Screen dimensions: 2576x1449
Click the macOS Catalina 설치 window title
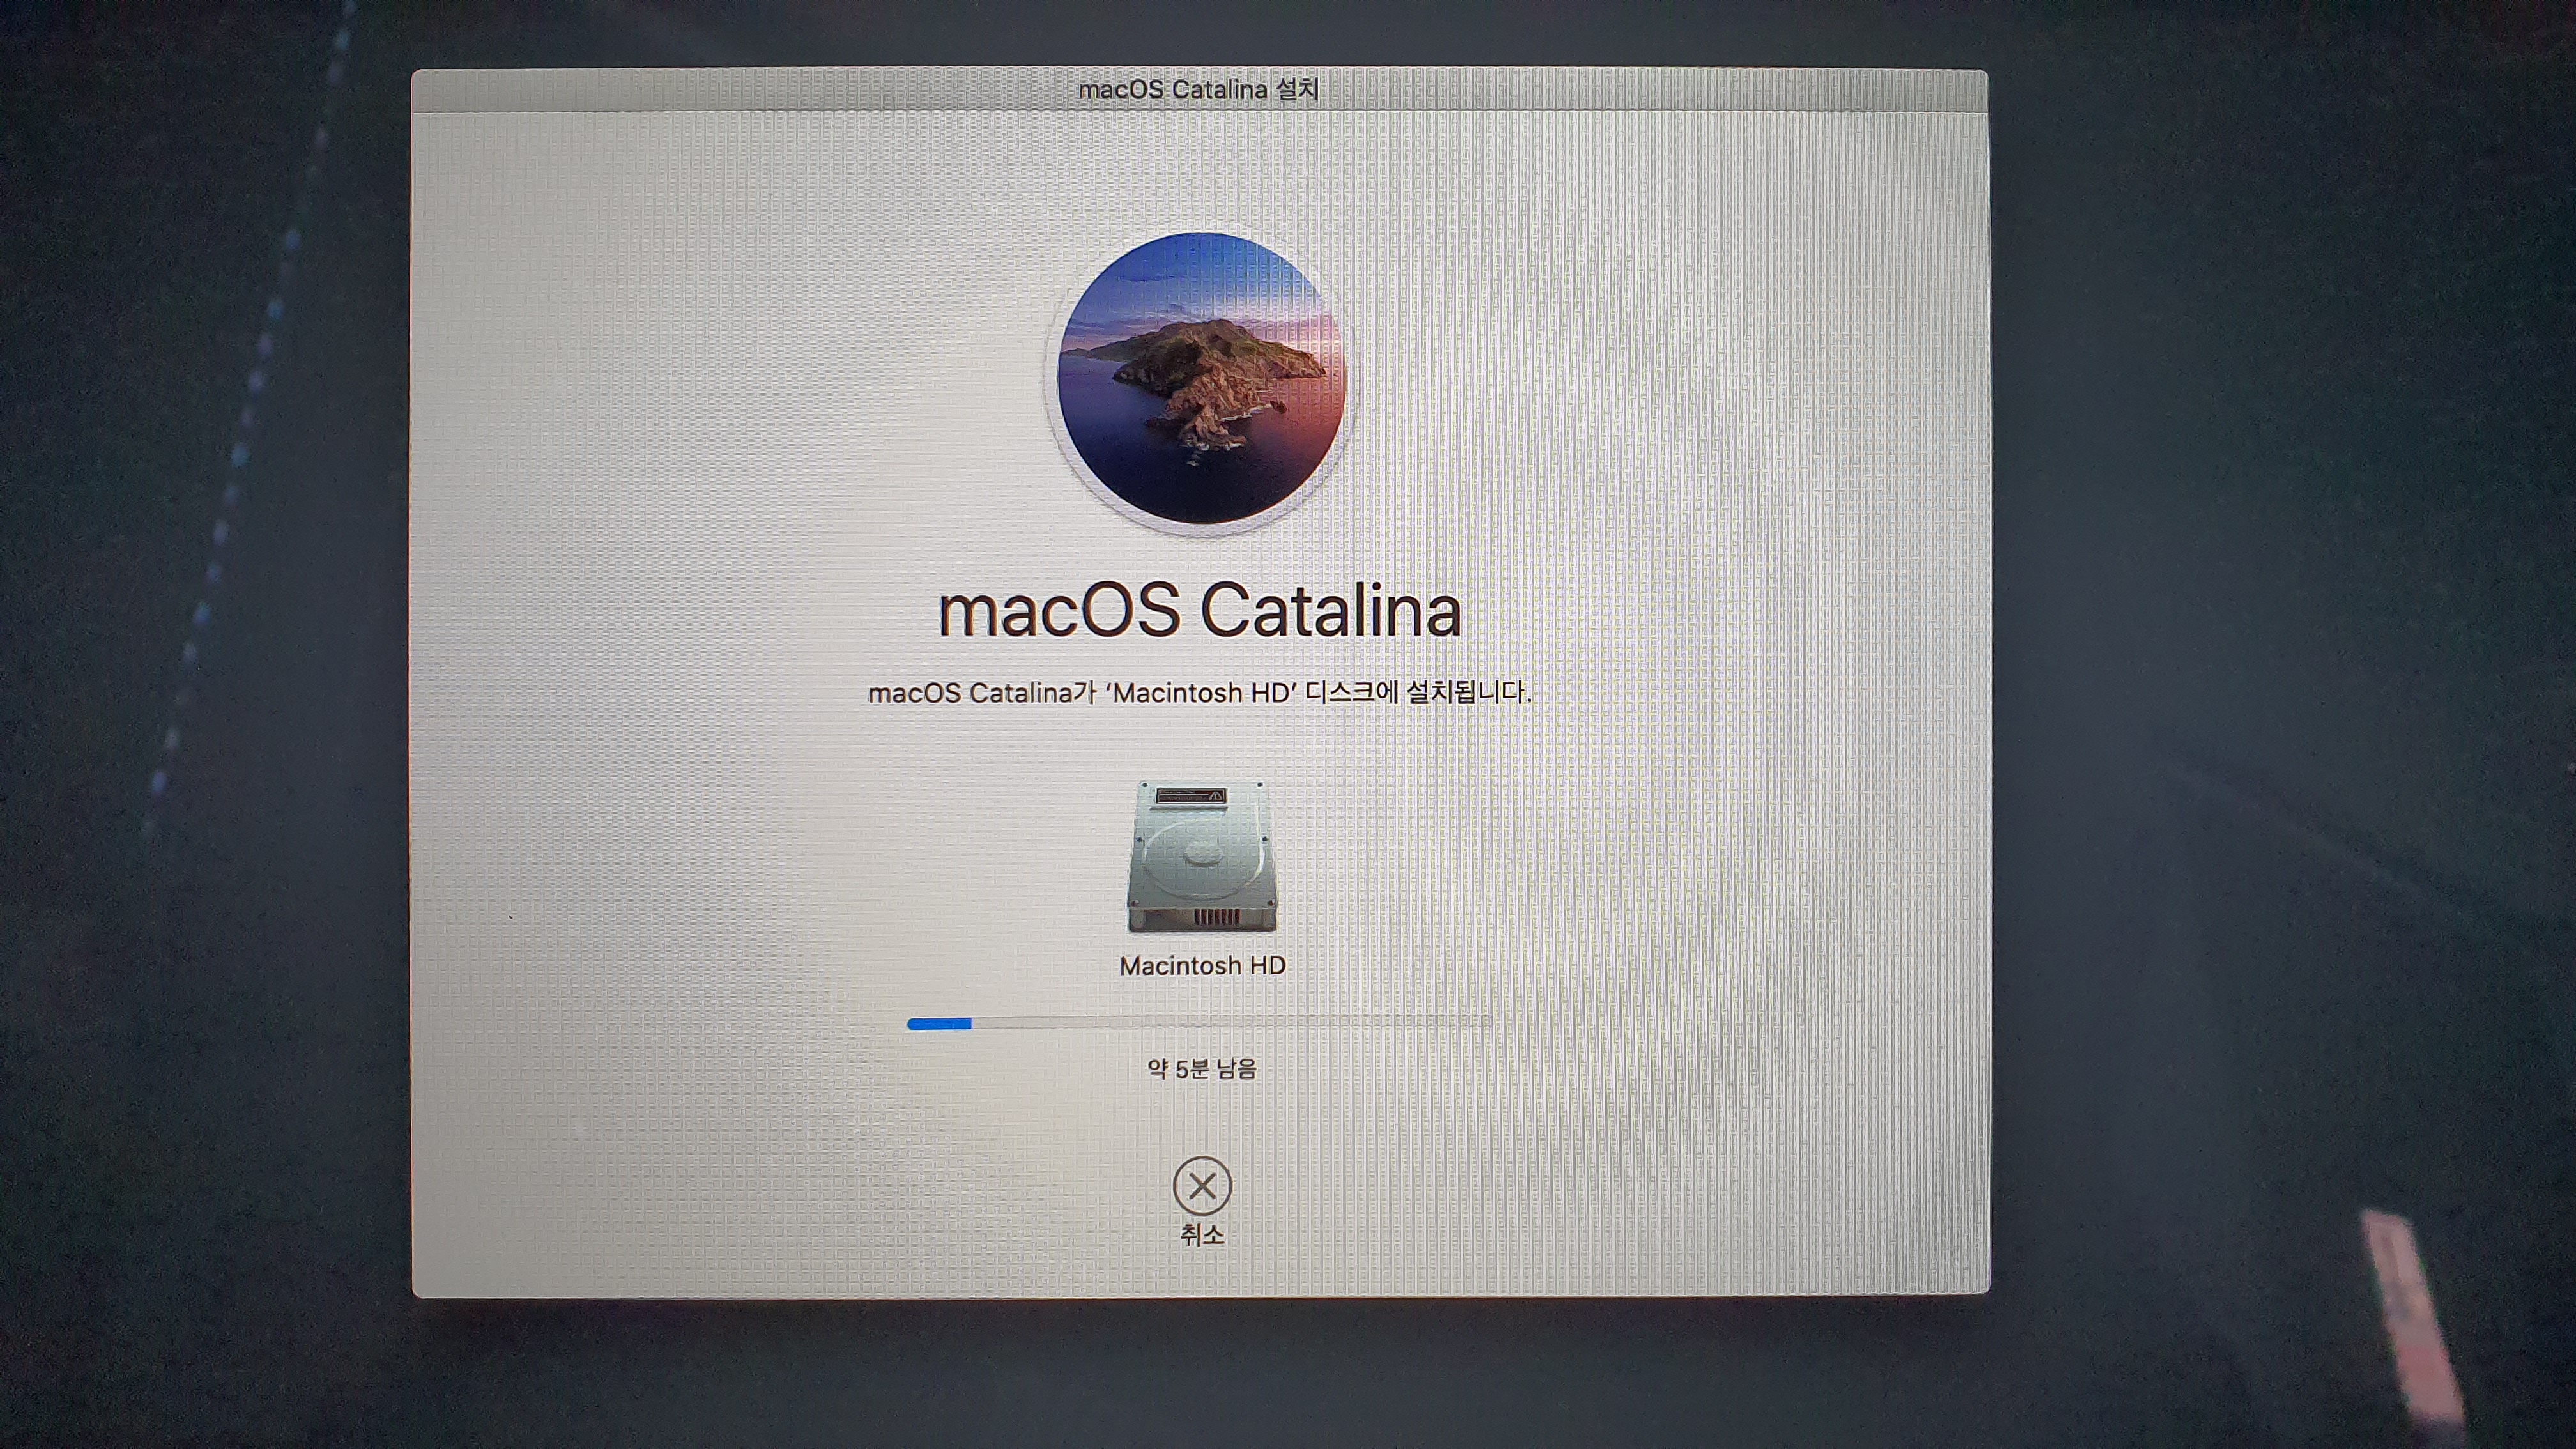pos(1198,90)
